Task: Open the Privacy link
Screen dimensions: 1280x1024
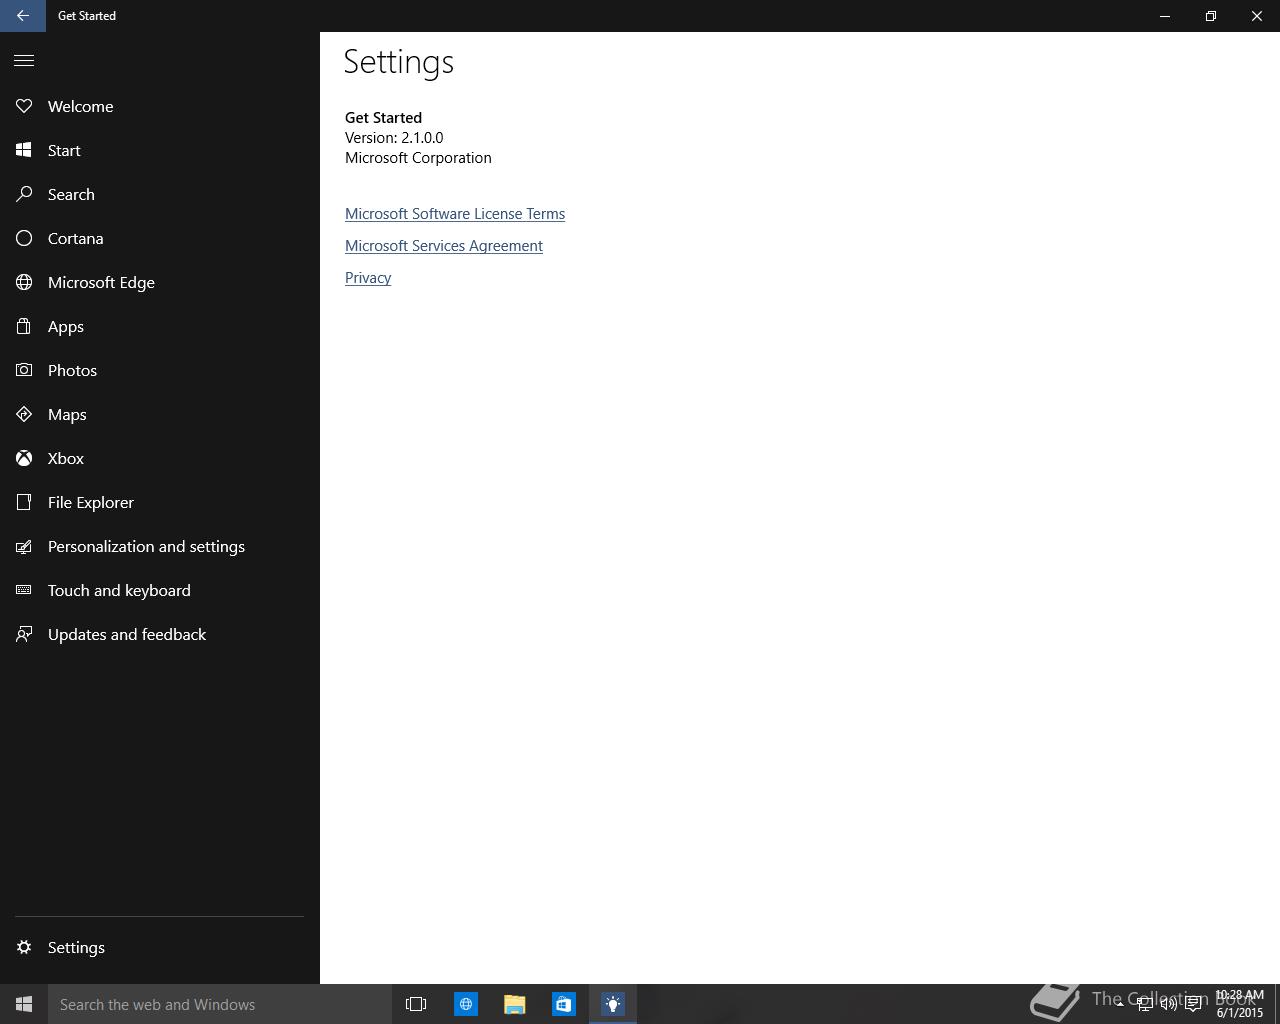Action: point(368,278)
